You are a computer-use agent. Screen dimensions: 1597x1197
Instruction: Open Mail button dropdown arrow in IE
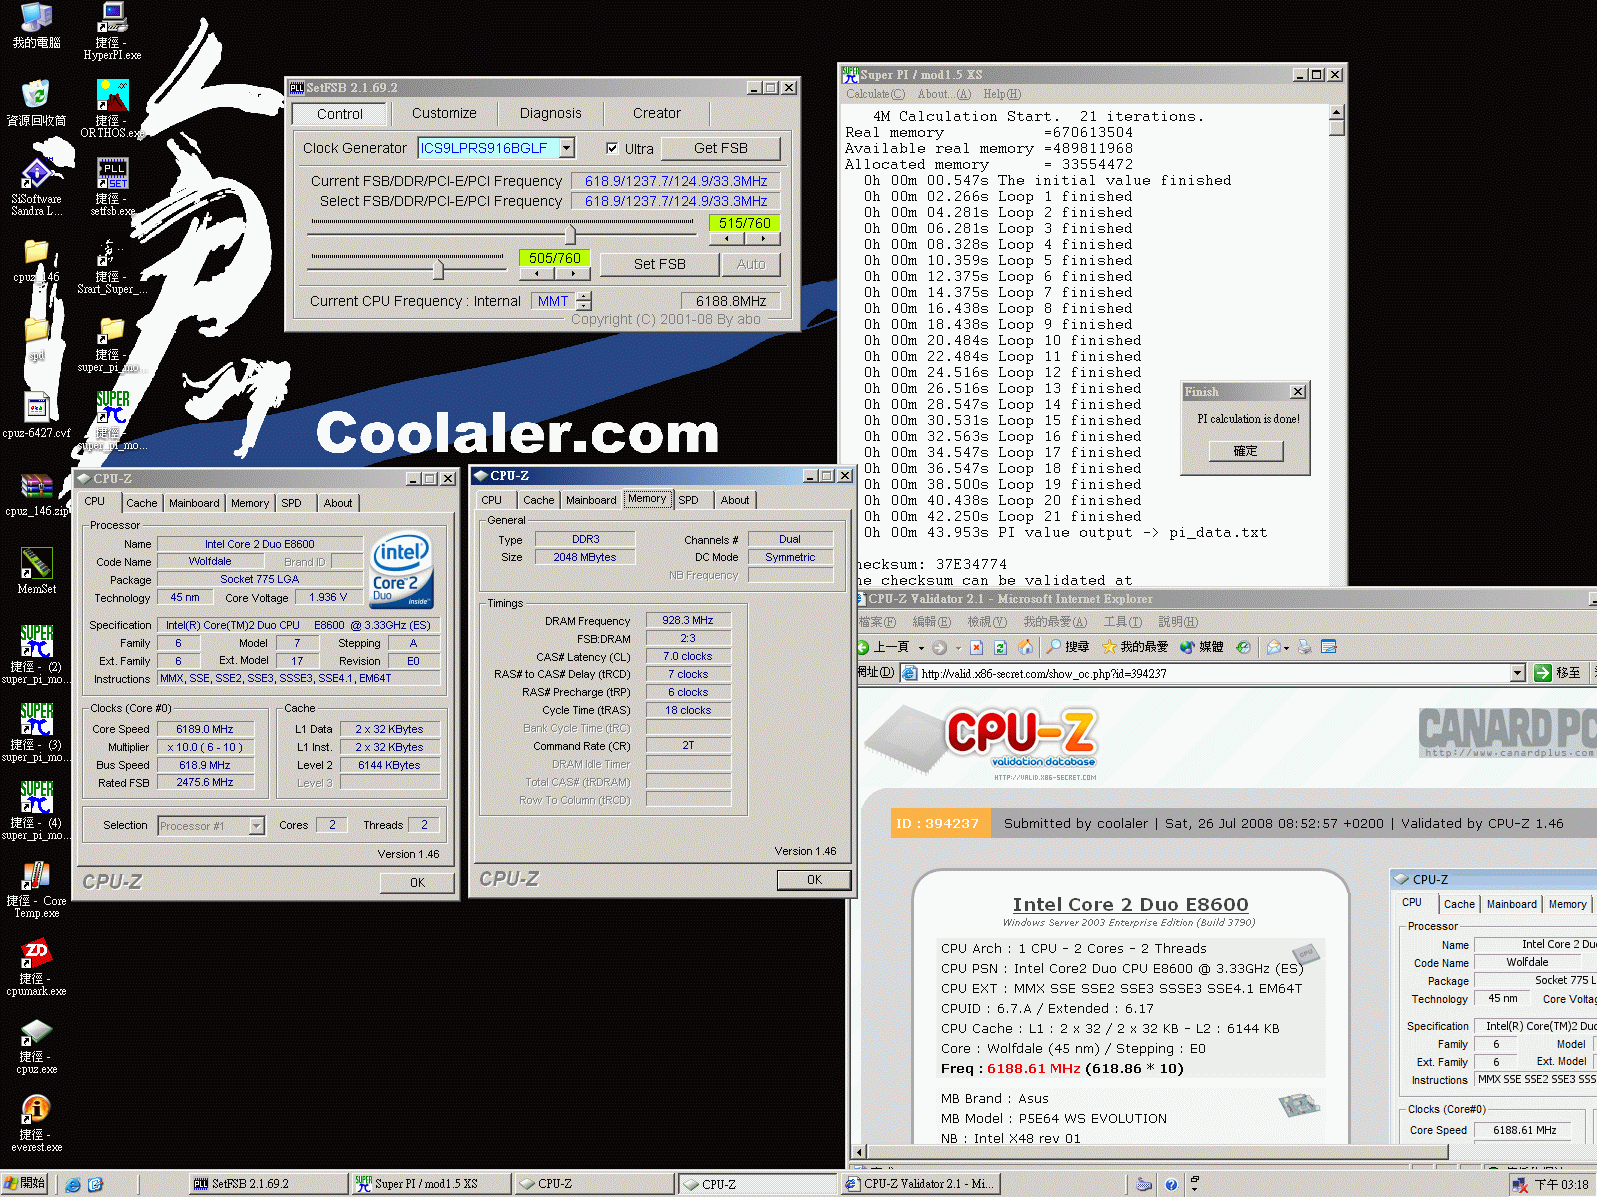click(x=1286, y=647)
